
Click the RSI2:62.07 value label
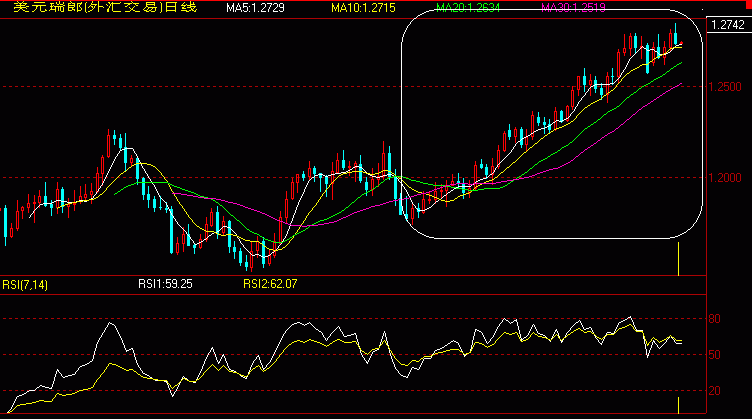[270, 284]
